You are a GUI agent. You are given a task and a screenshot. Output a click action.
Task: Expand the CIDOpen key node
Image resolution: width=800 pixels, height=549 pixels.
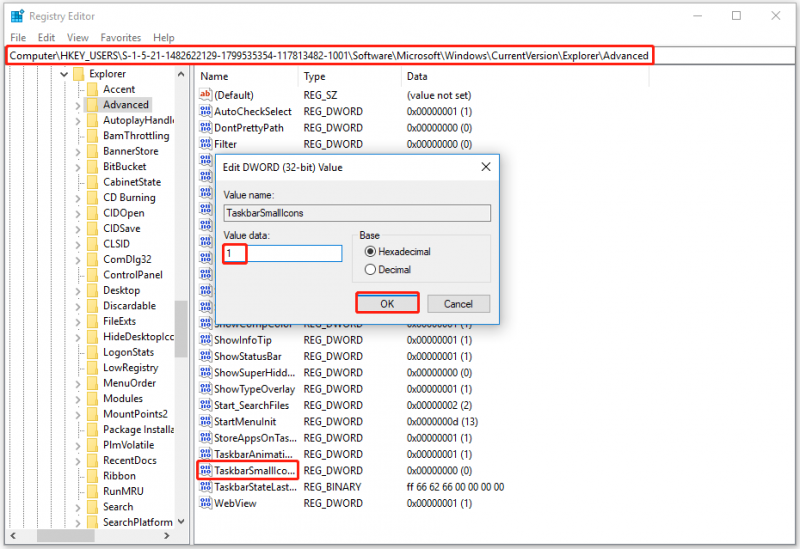click(78, 214)
